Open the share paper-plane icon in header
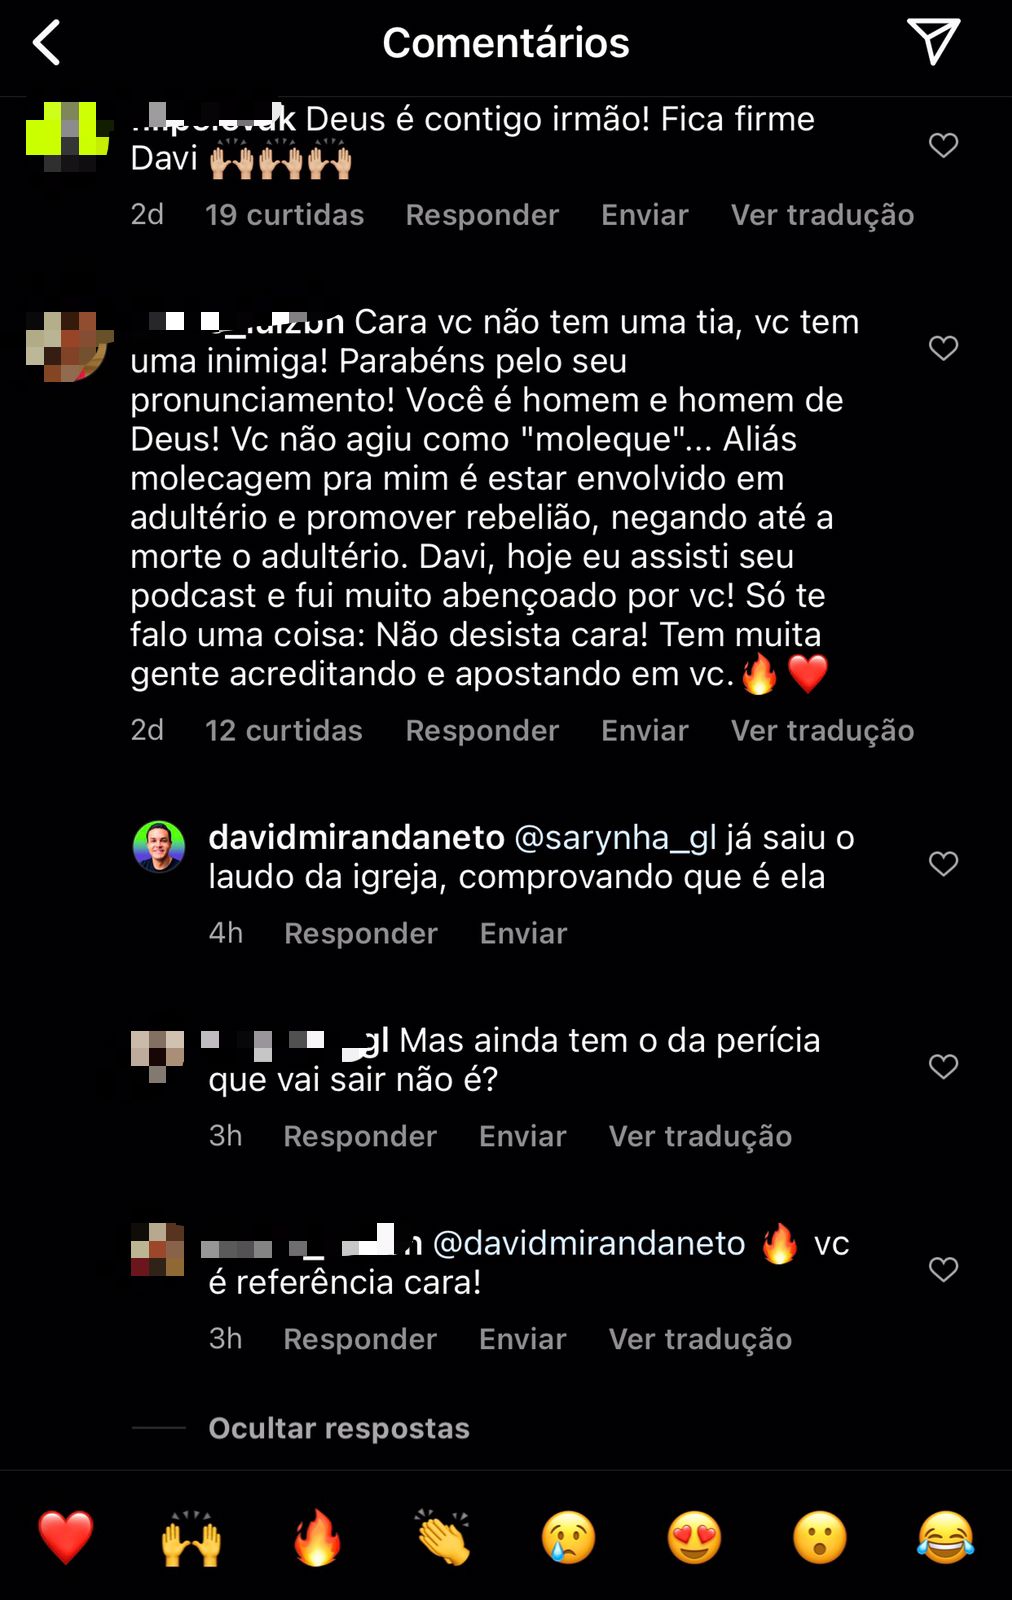This screenshot has height=1600, width=1012. coord(933,41)
